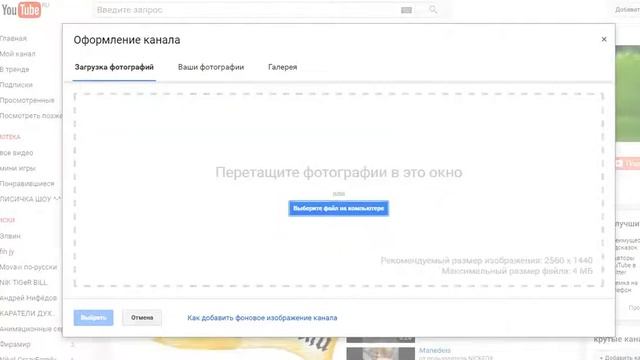The width and height of the screenshot is (640, 360).
Task: Open Посмотреть позже in sidebar
Action: (31, 116)
